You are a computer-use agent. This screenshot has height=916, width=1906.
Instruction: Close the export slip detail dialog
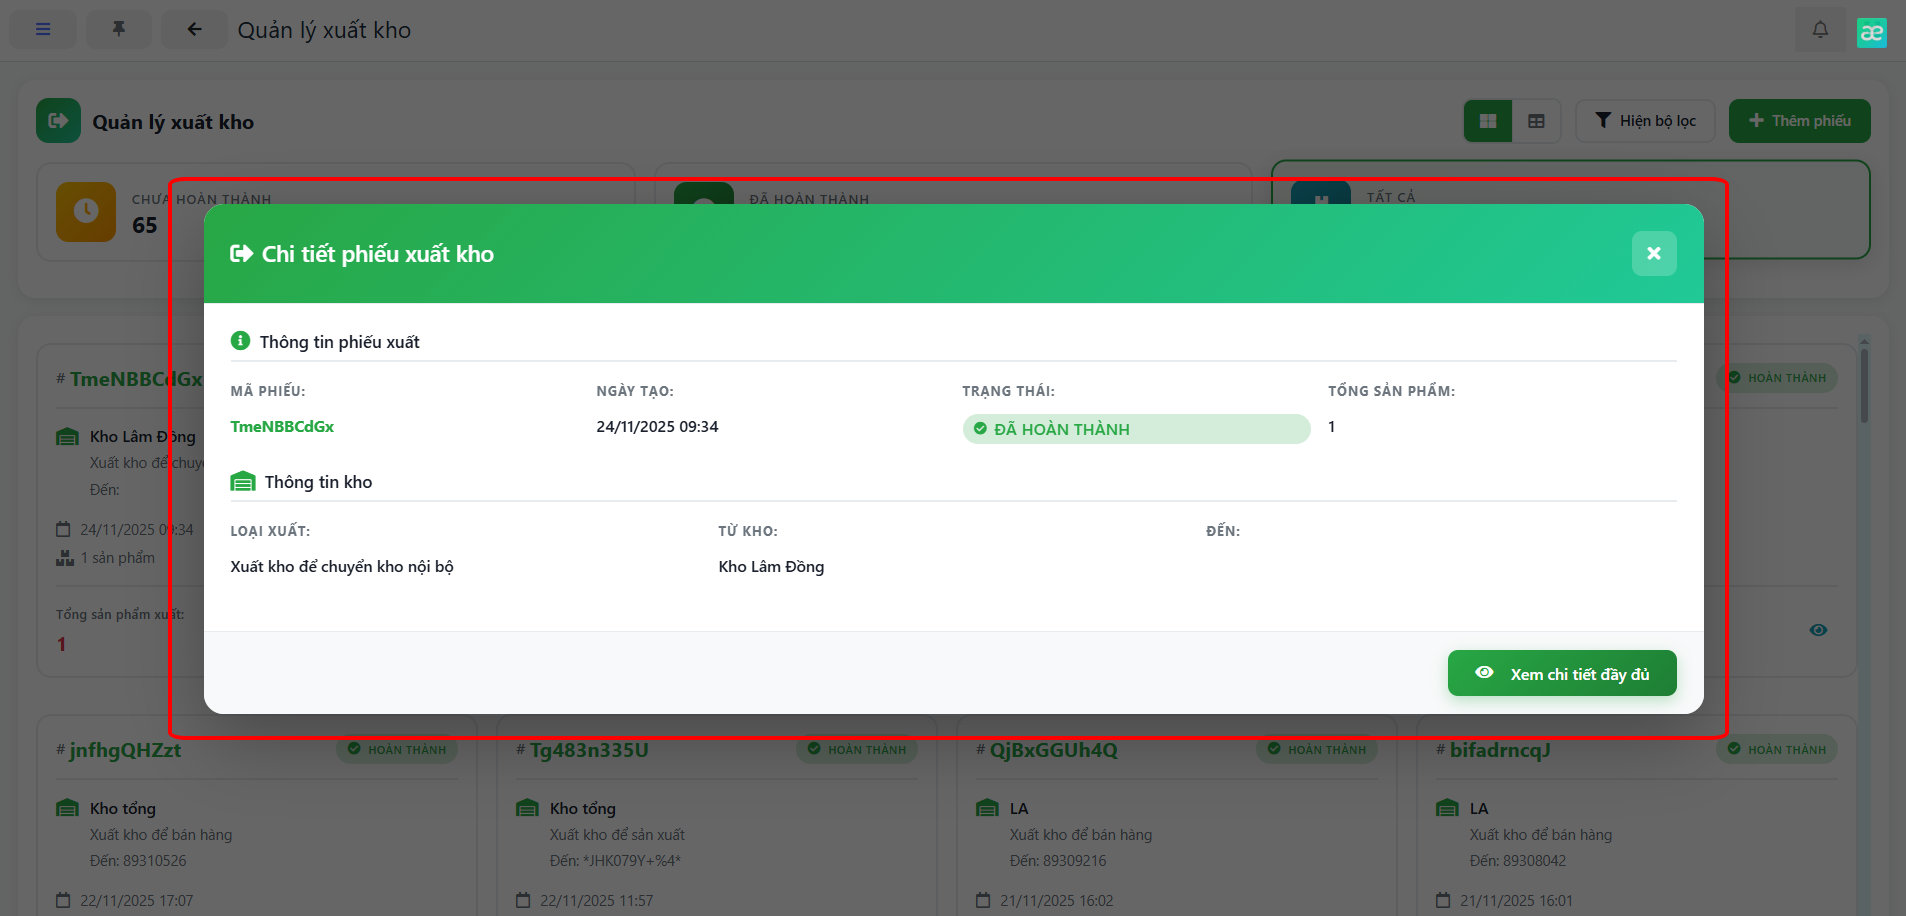point(1653,254)
